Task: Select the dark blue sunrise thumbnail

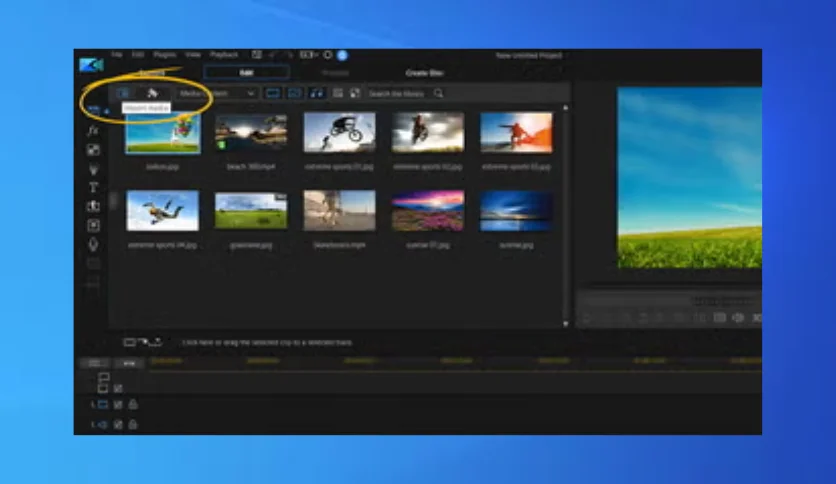Action: coord(516,211)
